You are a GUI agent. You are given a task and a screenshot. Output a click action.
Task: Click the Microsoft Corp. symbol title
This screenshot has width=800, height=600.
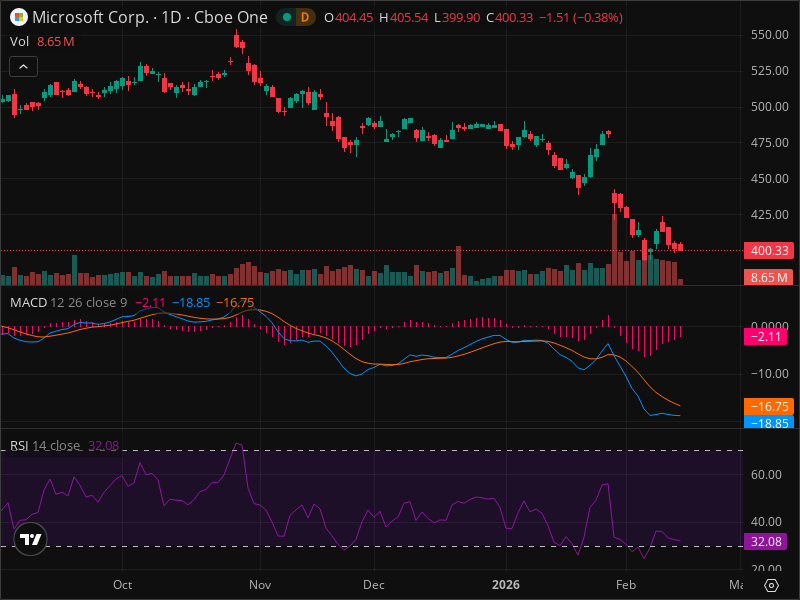click(91, 17)
